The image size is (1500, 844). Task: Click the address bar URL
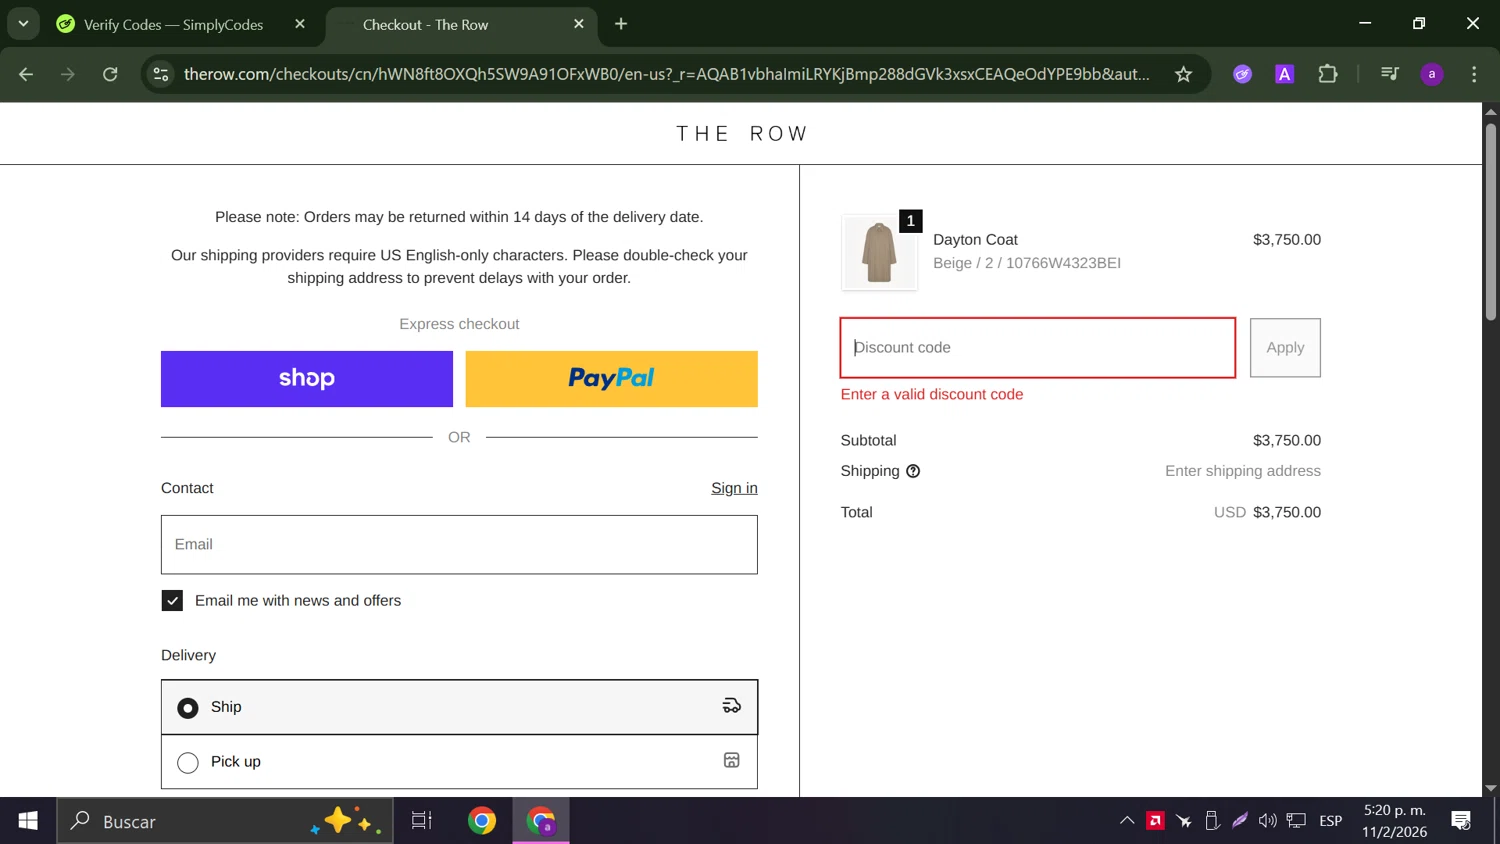[666, 74]
